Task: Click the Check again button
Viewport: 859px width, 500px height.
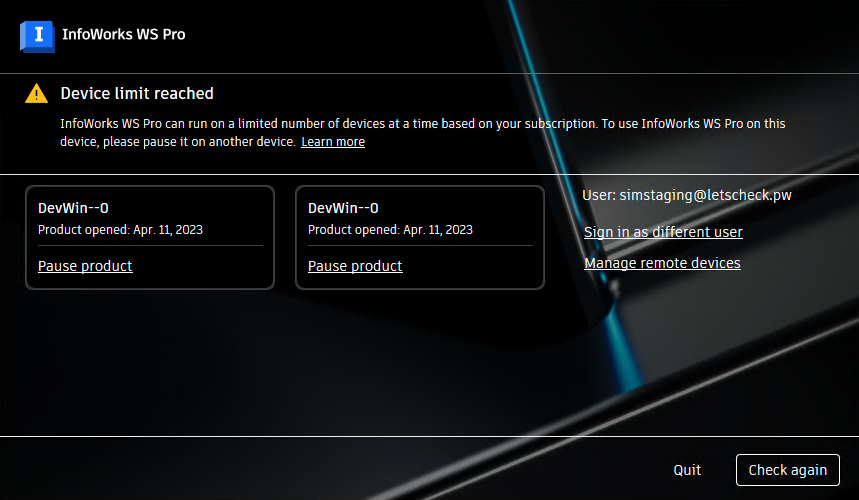Action: pyautogui.click(x=787, y=470)
